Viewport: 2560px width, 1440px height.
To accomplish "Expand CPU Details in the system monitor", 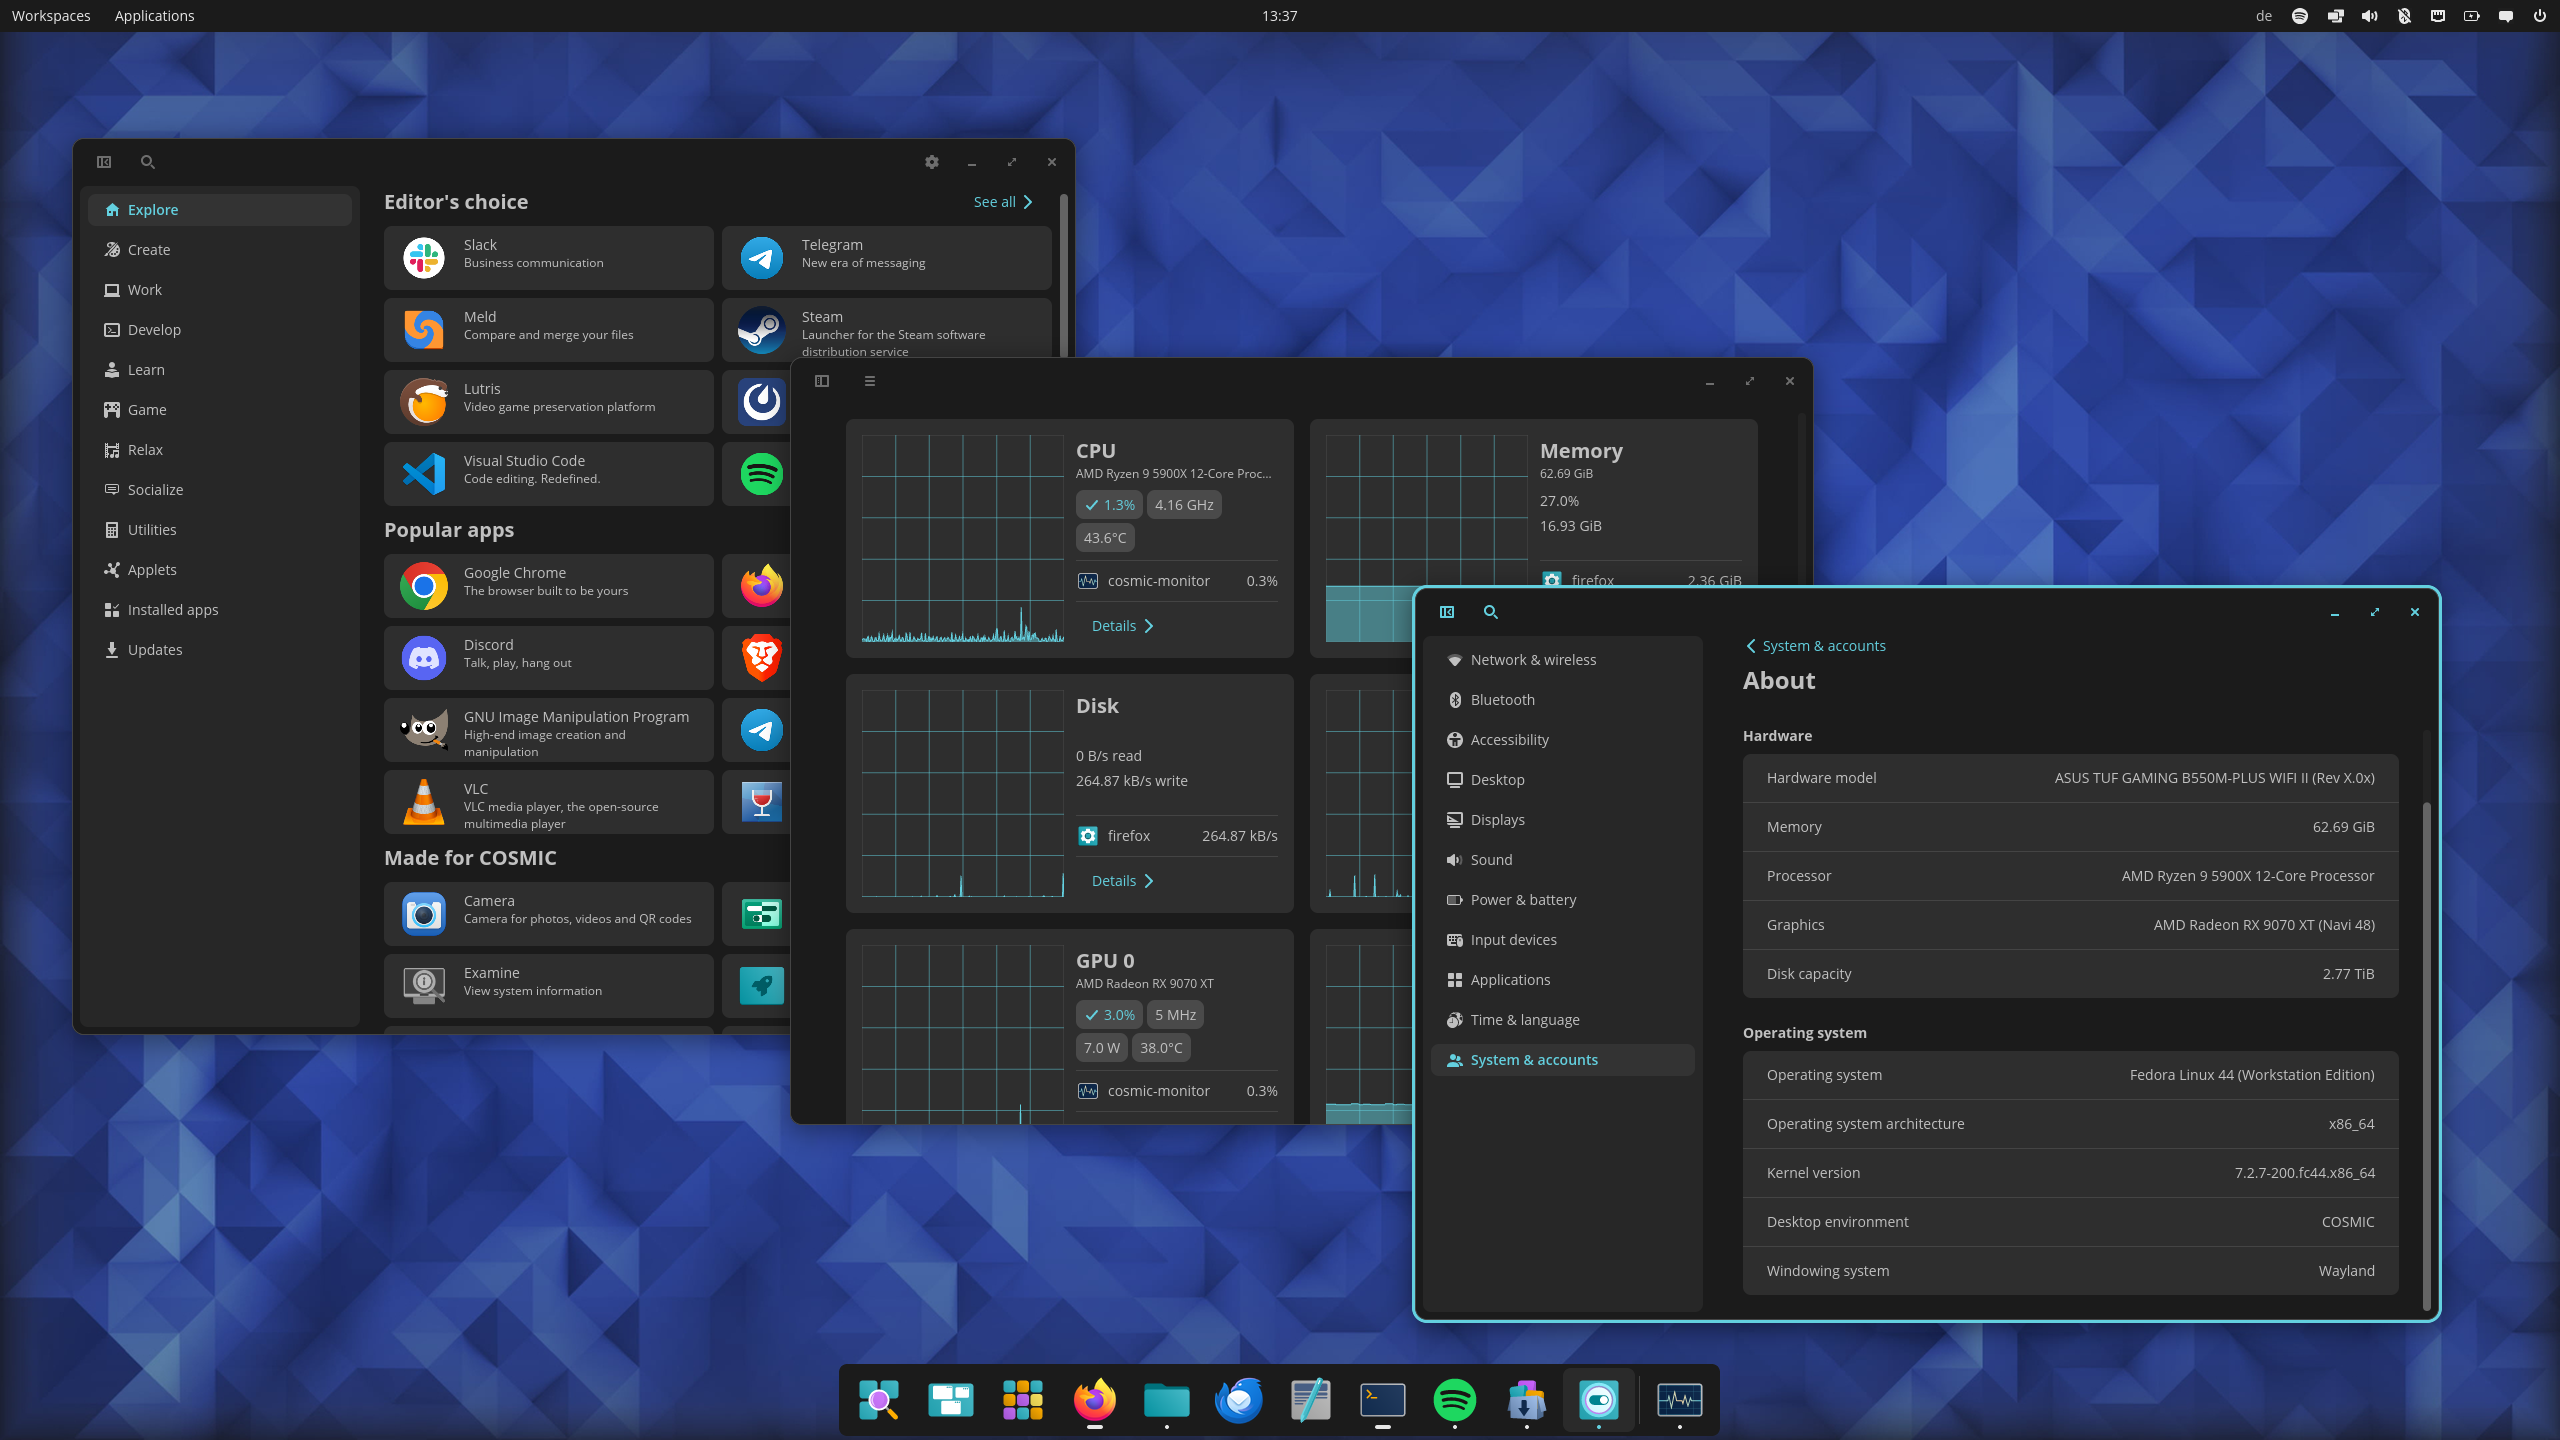I will [1123, 626].
